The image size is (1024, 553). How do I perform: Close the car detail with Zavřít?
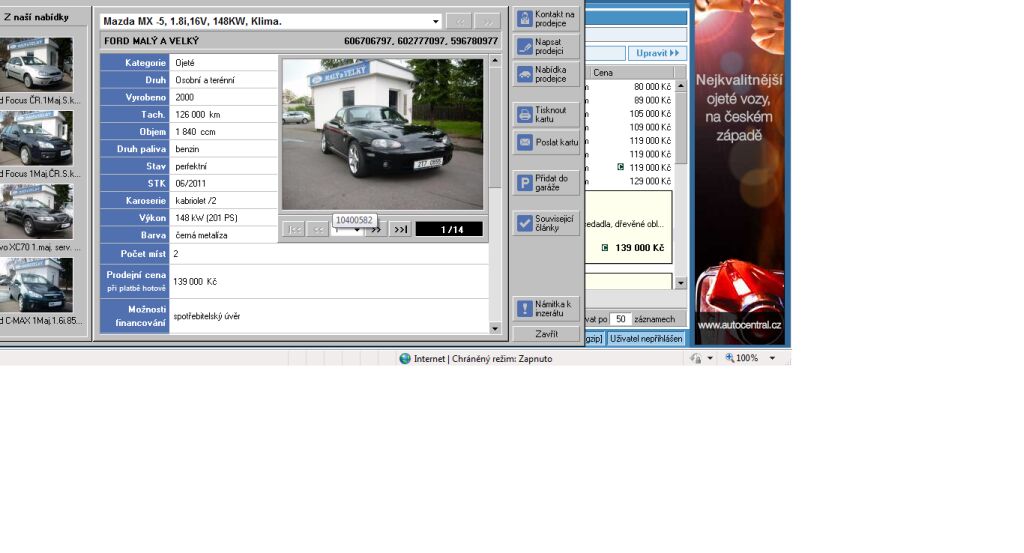coord(546,334)
